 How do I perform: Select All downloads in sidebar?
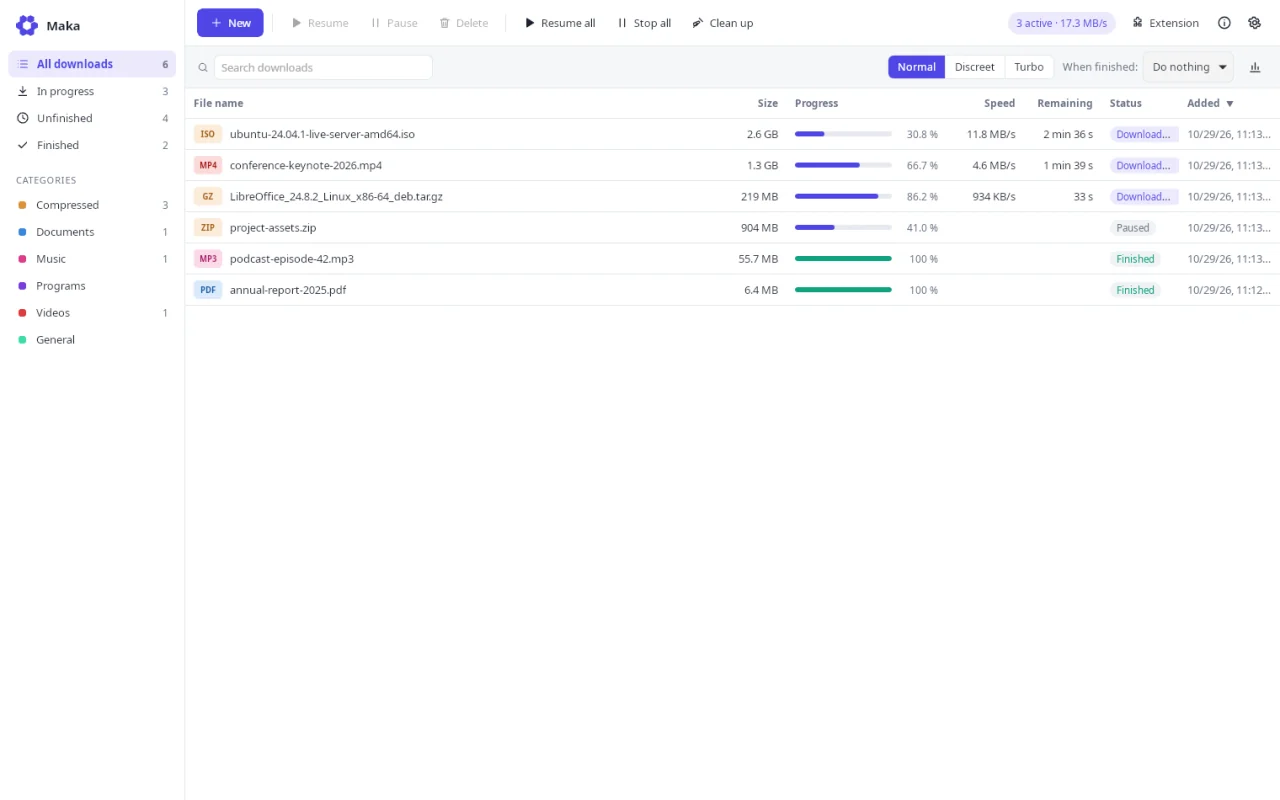92,64
